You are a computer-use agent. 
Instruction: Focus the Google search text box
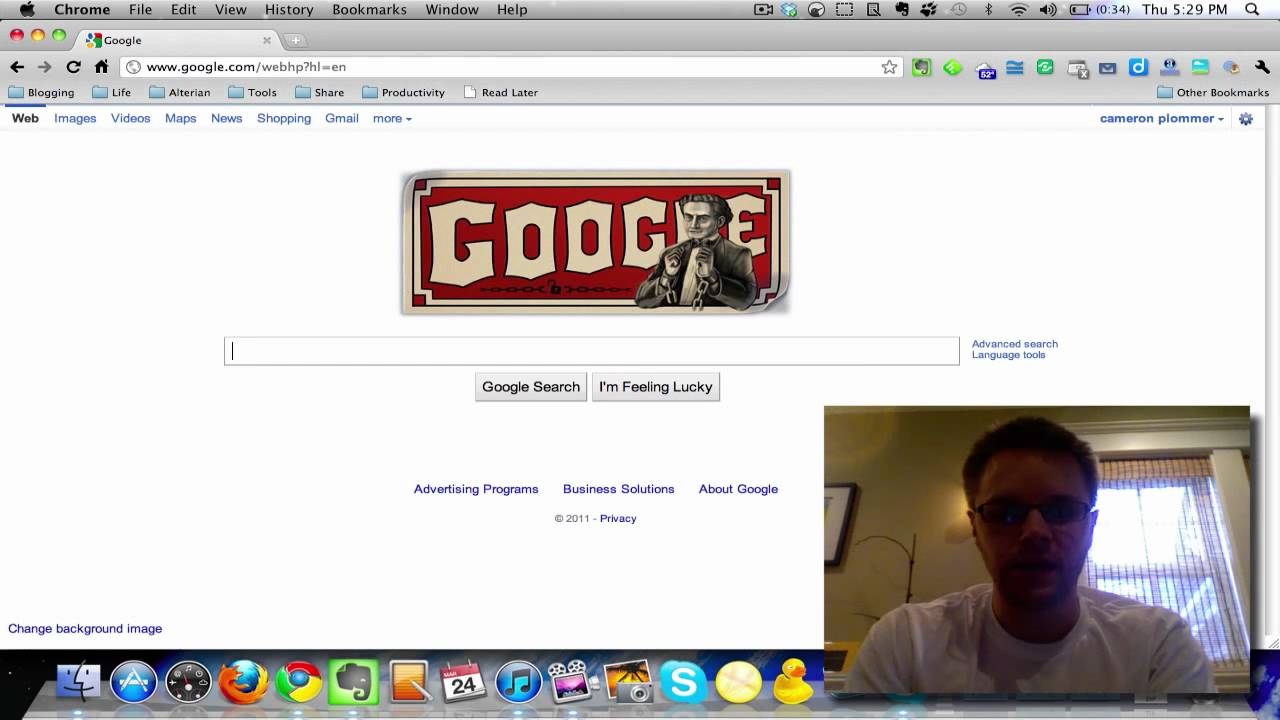click(592, 351)
